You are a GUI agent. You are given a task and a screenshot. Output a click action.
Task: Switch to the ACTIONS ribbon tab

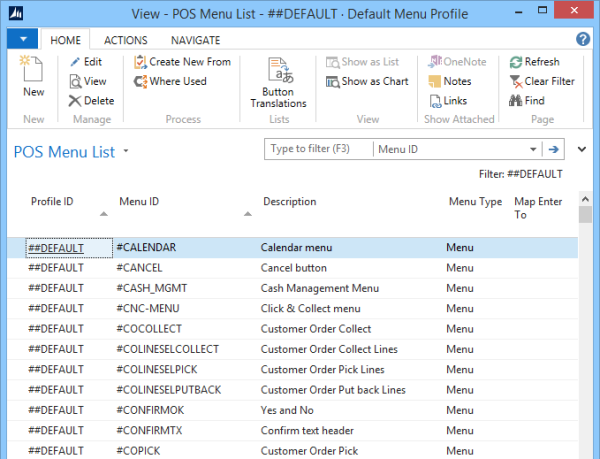(x=125, y=40)
